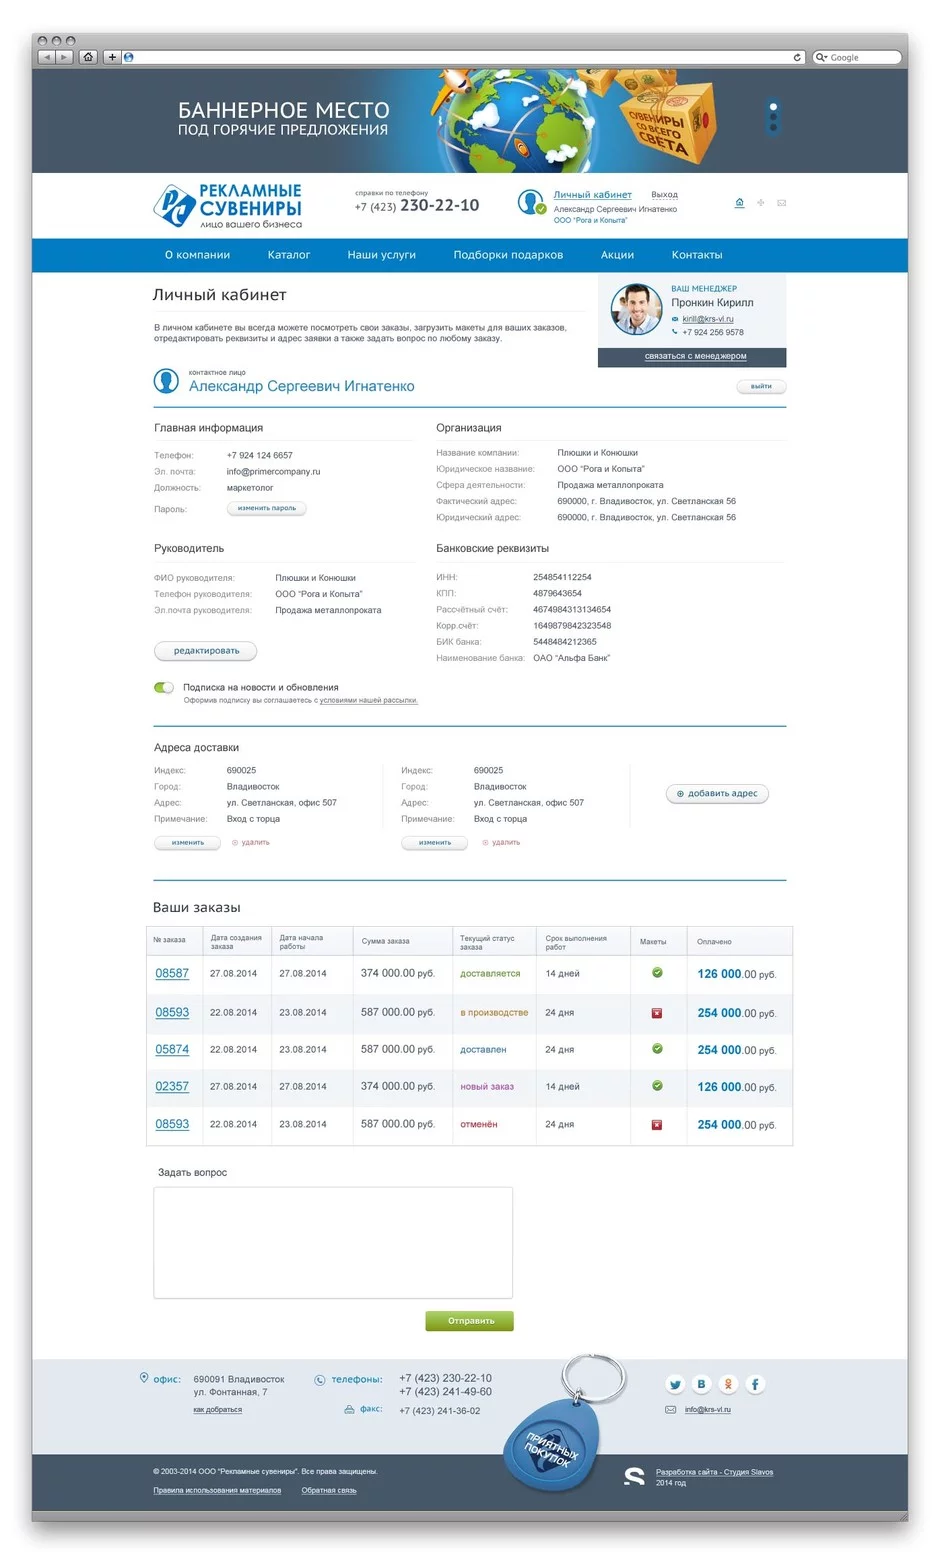Open the Twitter icon in the footer
The width and height of the screenshot is (940, 1552).
675,1385
